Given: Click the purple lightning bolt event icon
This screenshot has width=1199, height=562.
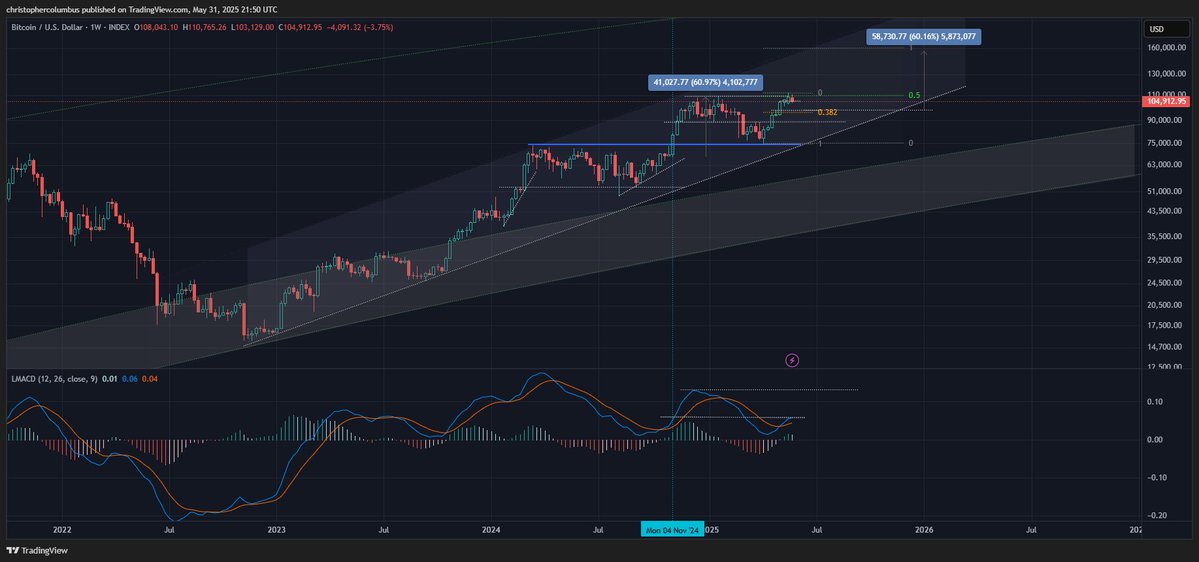Looking at the screenshot, I should tap(792, 359).
